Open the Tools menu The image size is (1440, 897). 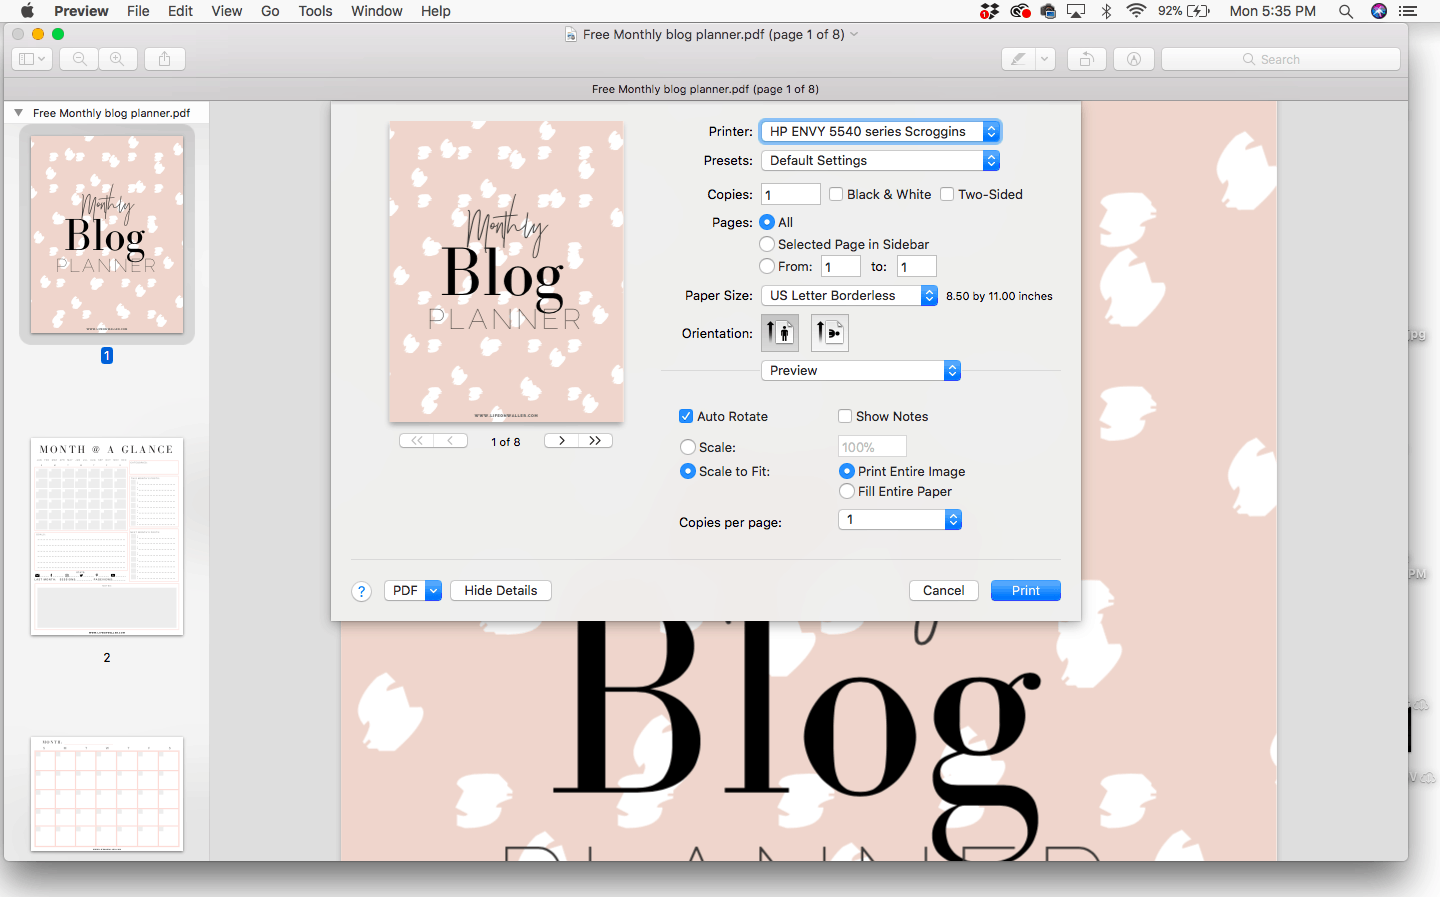click(315, 11)
